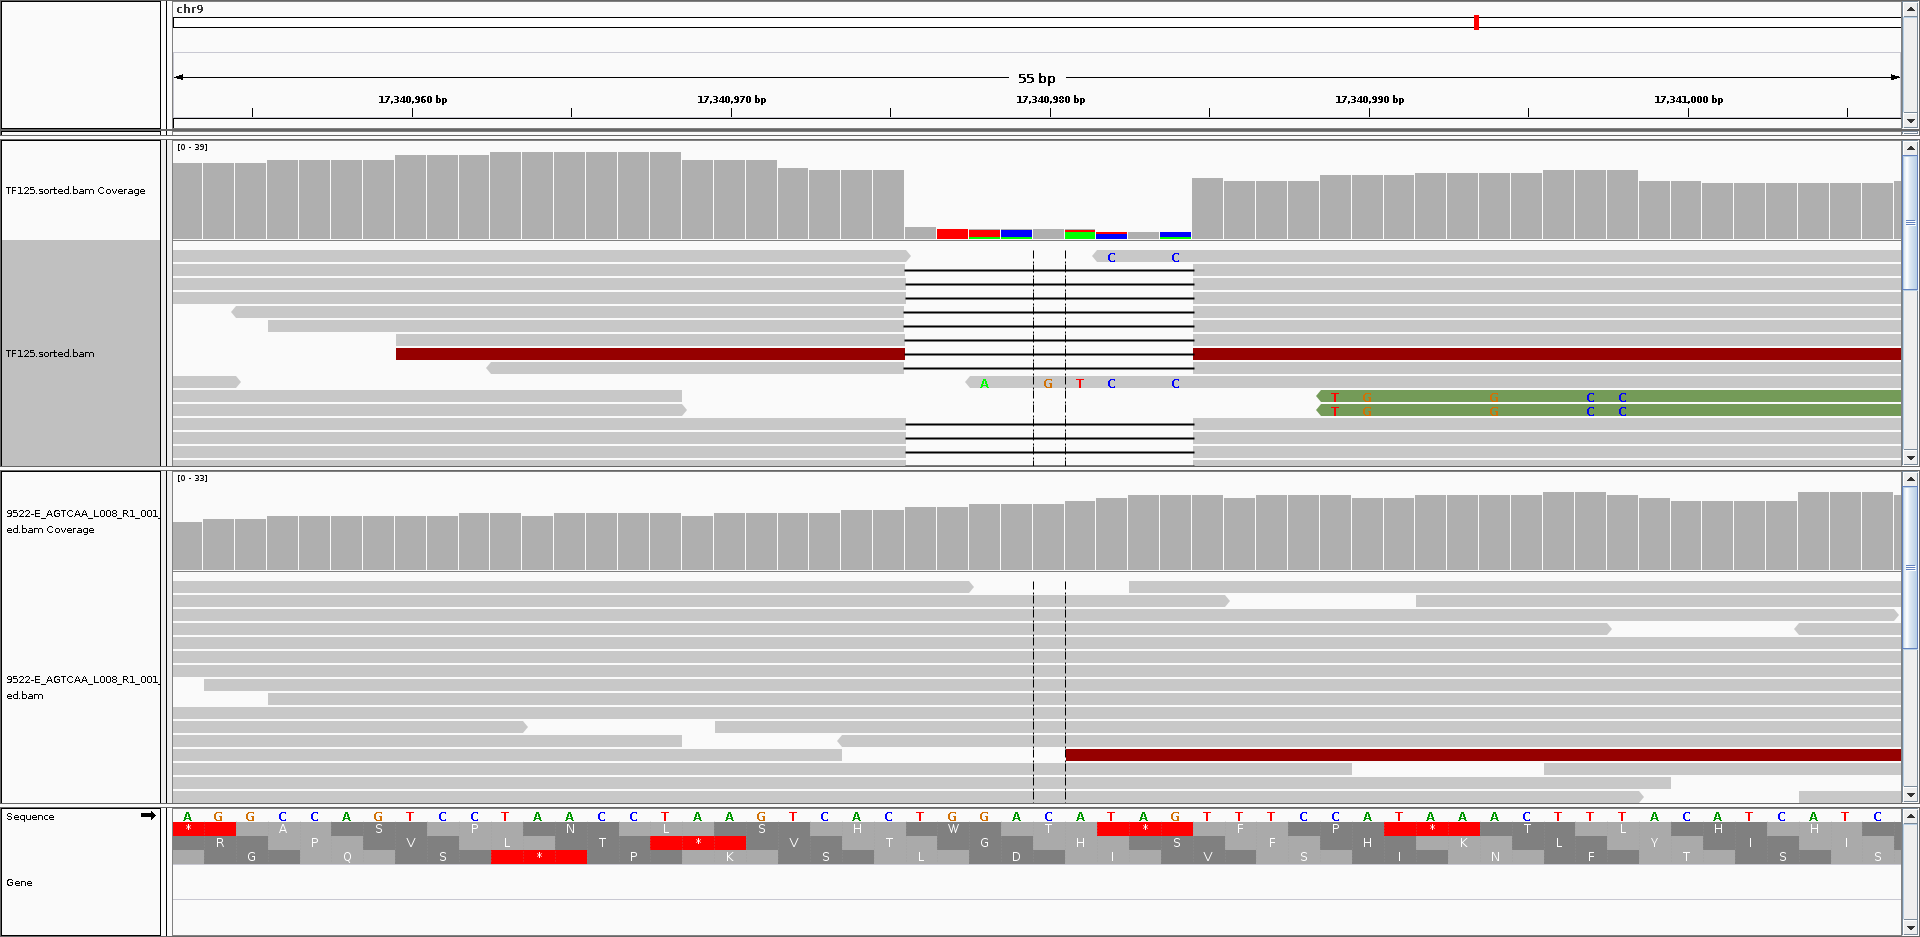The height and width of the screenshot is (937, 1920).
Task: Click the red mismatch bar in TF125 coverage
Action: (x=952, y=234)
